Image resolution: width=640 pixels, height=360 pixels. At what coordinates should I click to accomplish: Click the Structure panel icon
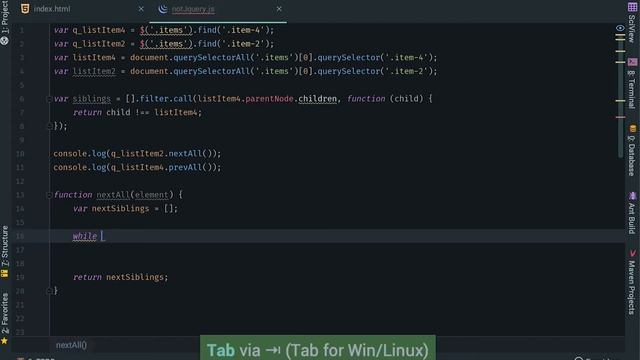(x=4, y=273)
